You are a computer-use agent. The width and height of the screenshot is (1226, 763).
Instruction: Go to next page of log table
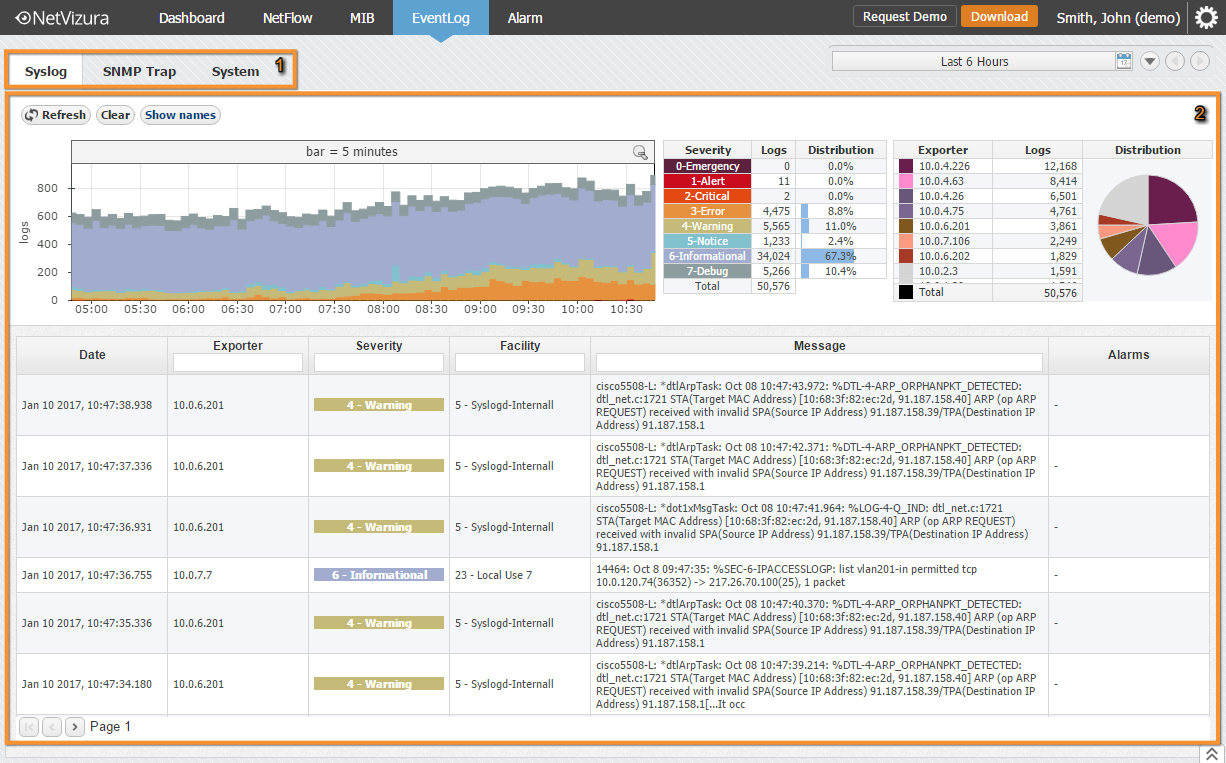click(x=75, y=727)
